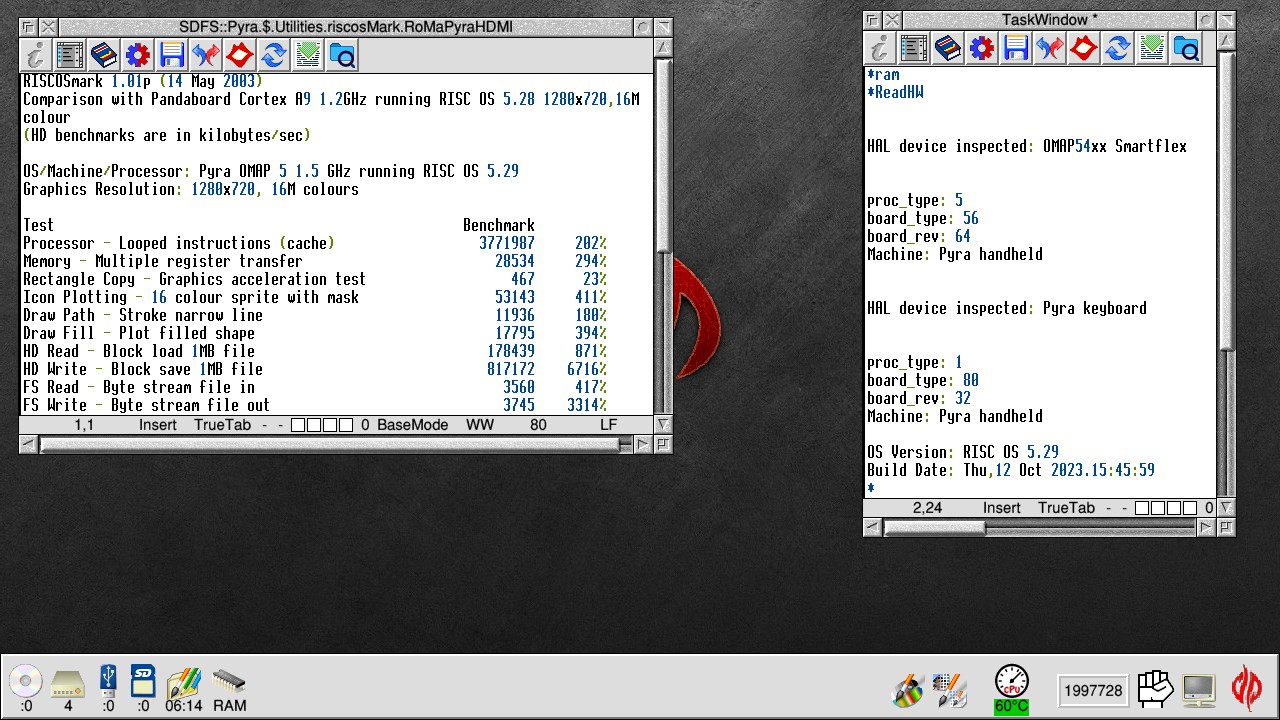Viewport: 1280px width, 720px height.
Task: Open the info 'i' icon in TaskWindow toolbar
Action: tap(880, 48)
